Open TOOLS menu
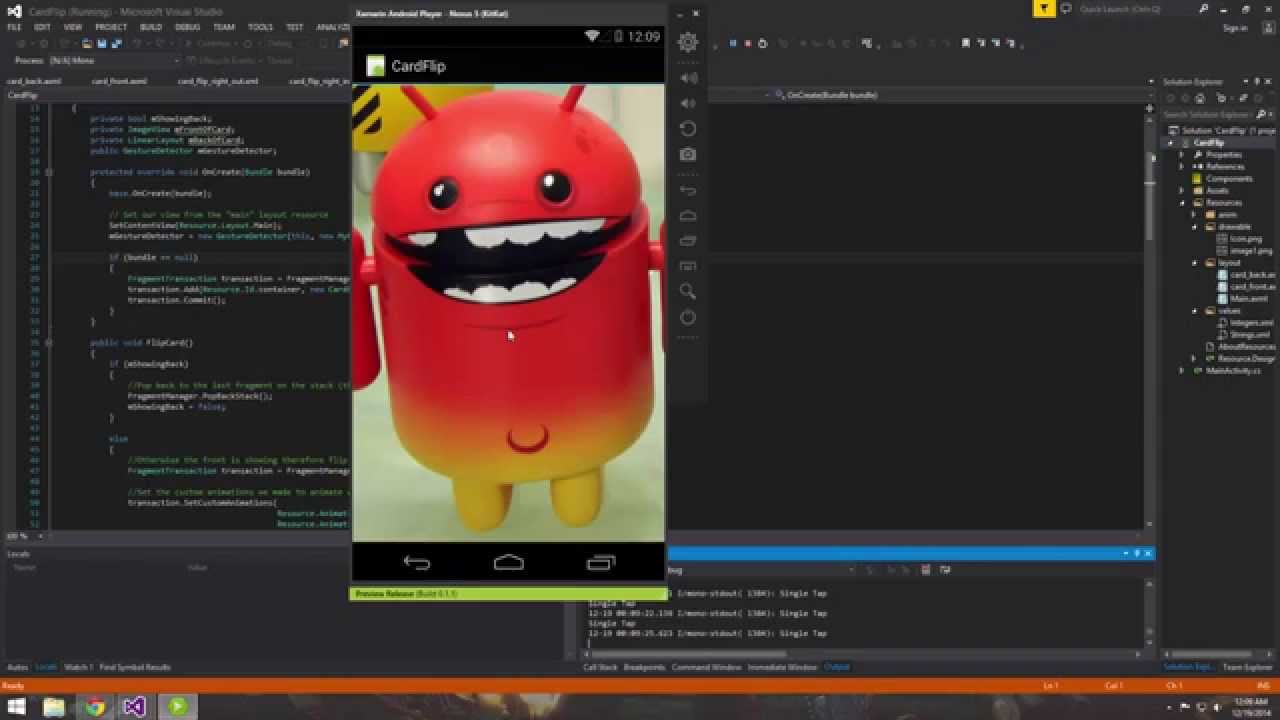Screen dimensions: 1280x720 point(260,27)
